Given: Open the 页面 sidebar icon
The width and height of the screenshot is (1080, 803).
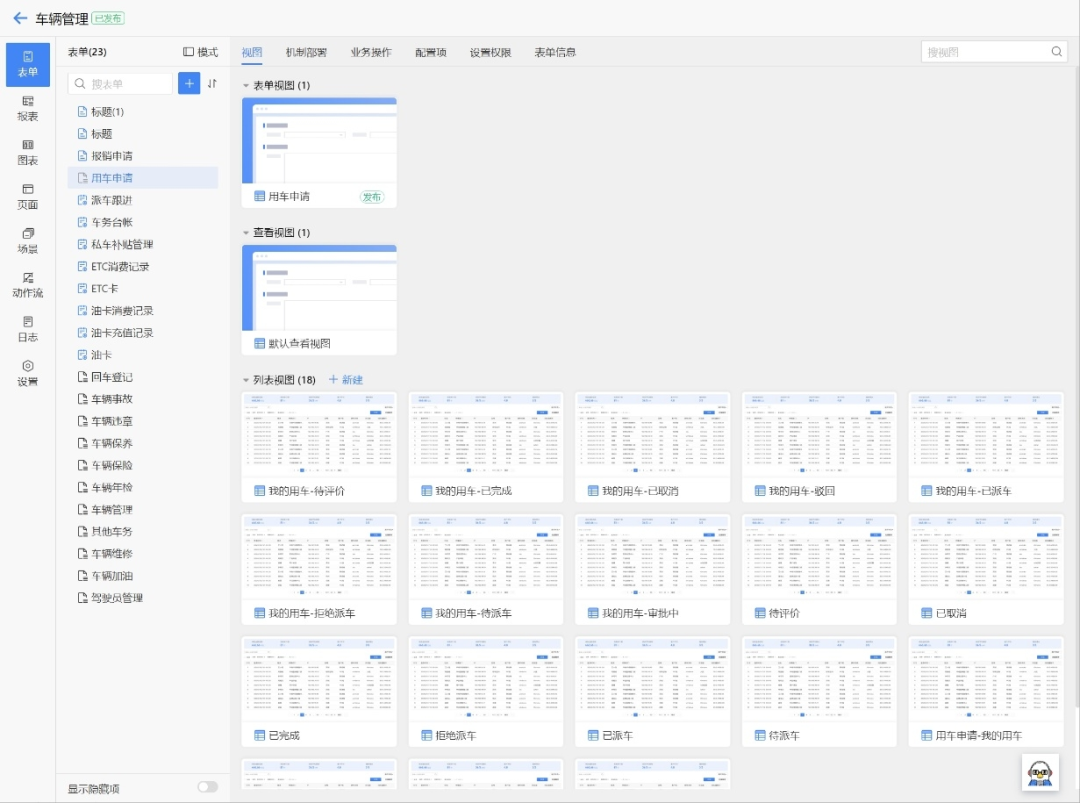Looking at the screenshot, I should pos(28,197).
